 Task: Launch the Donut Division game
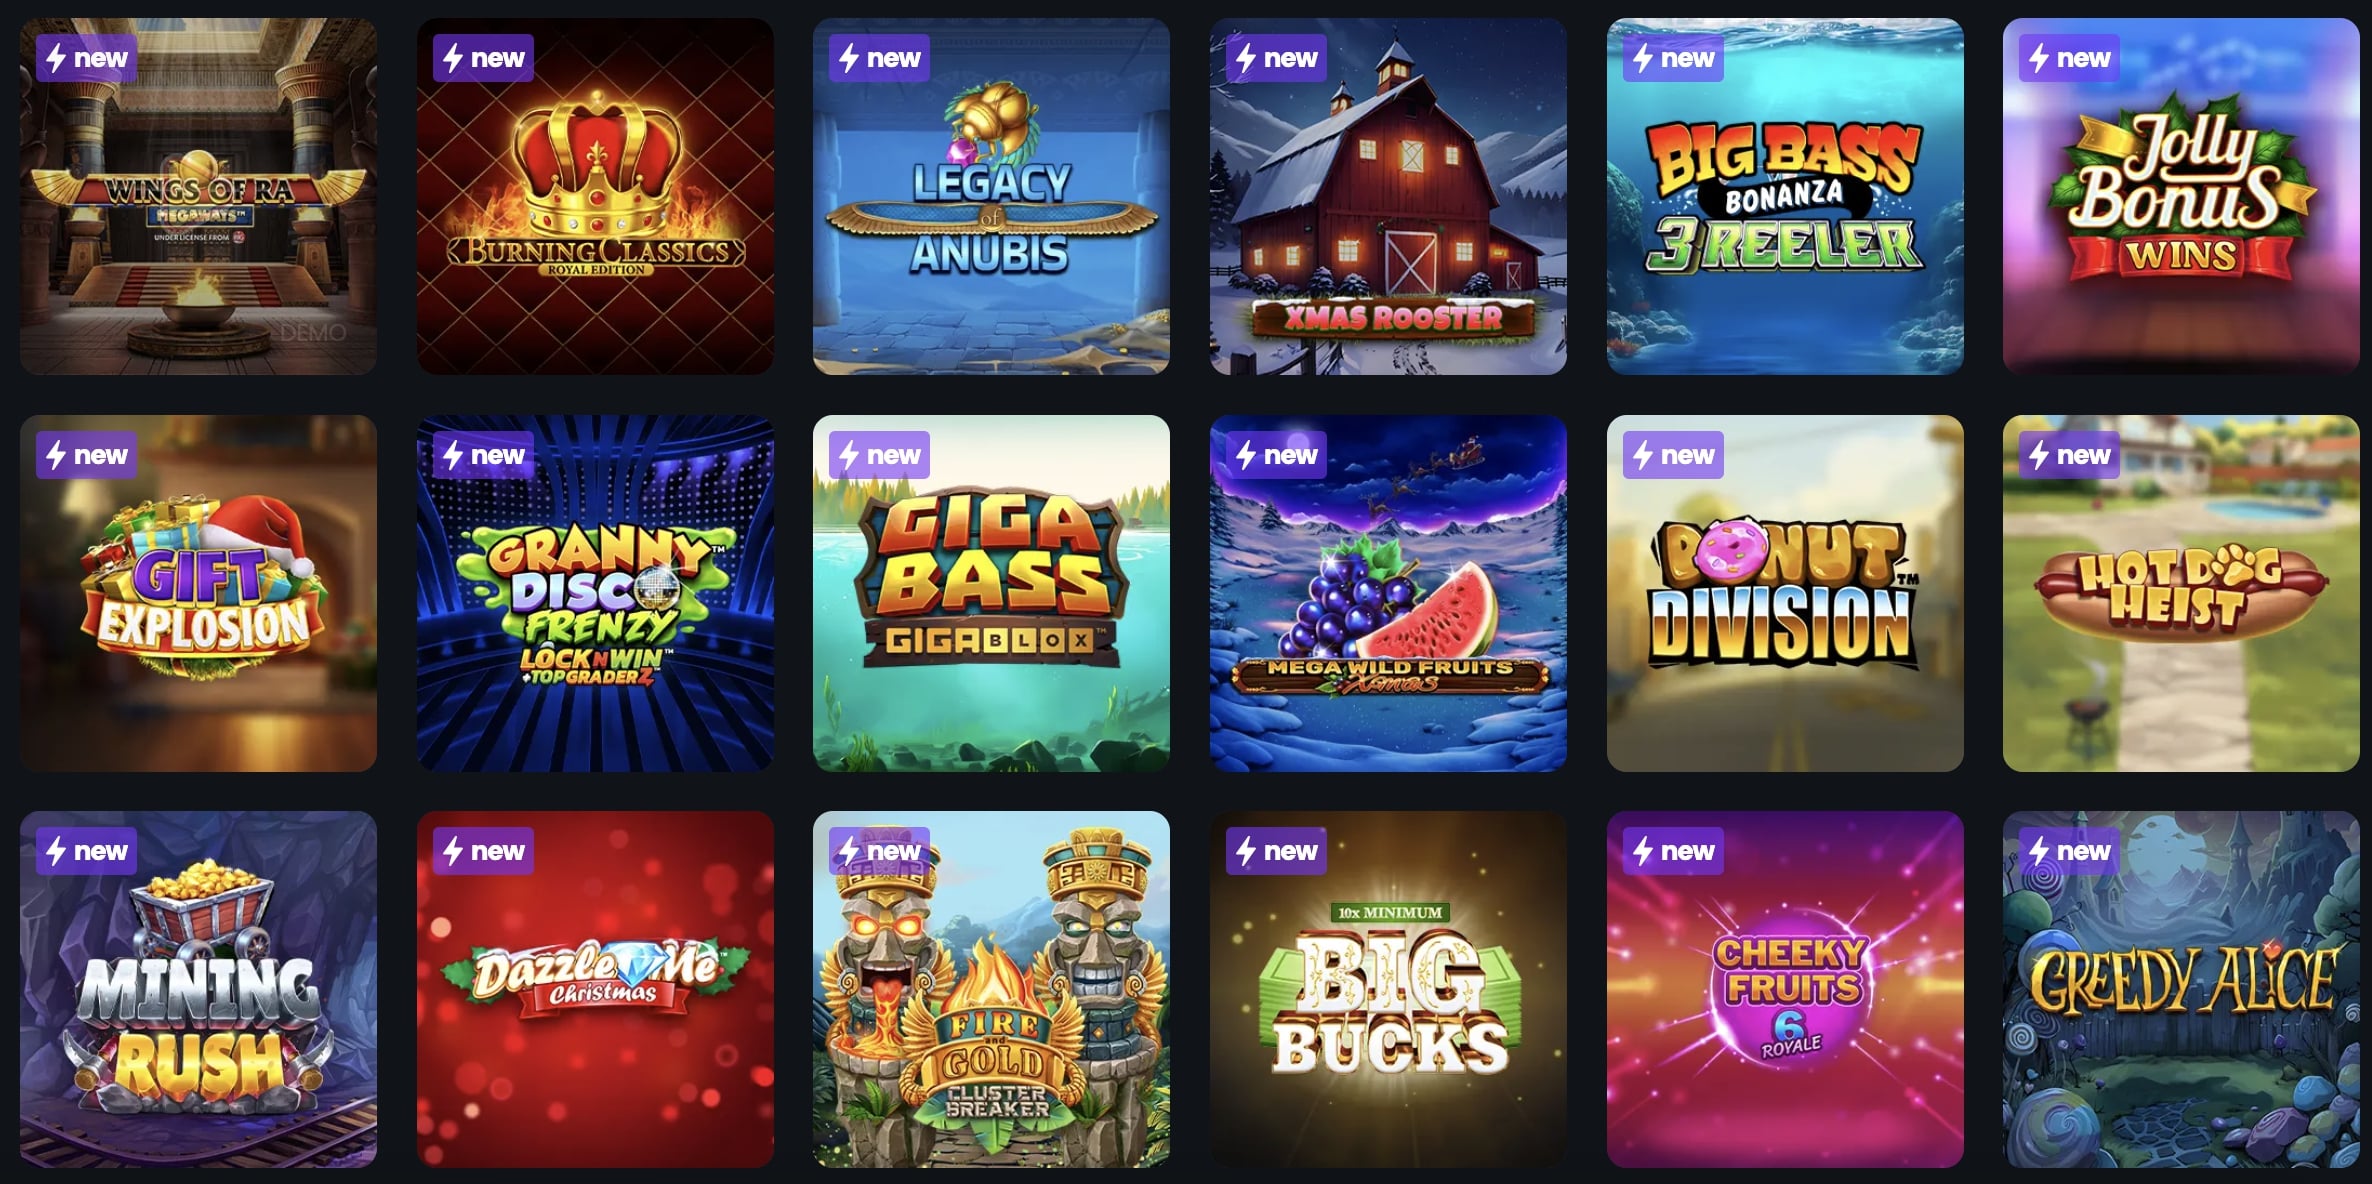[x=1785, y=593]
